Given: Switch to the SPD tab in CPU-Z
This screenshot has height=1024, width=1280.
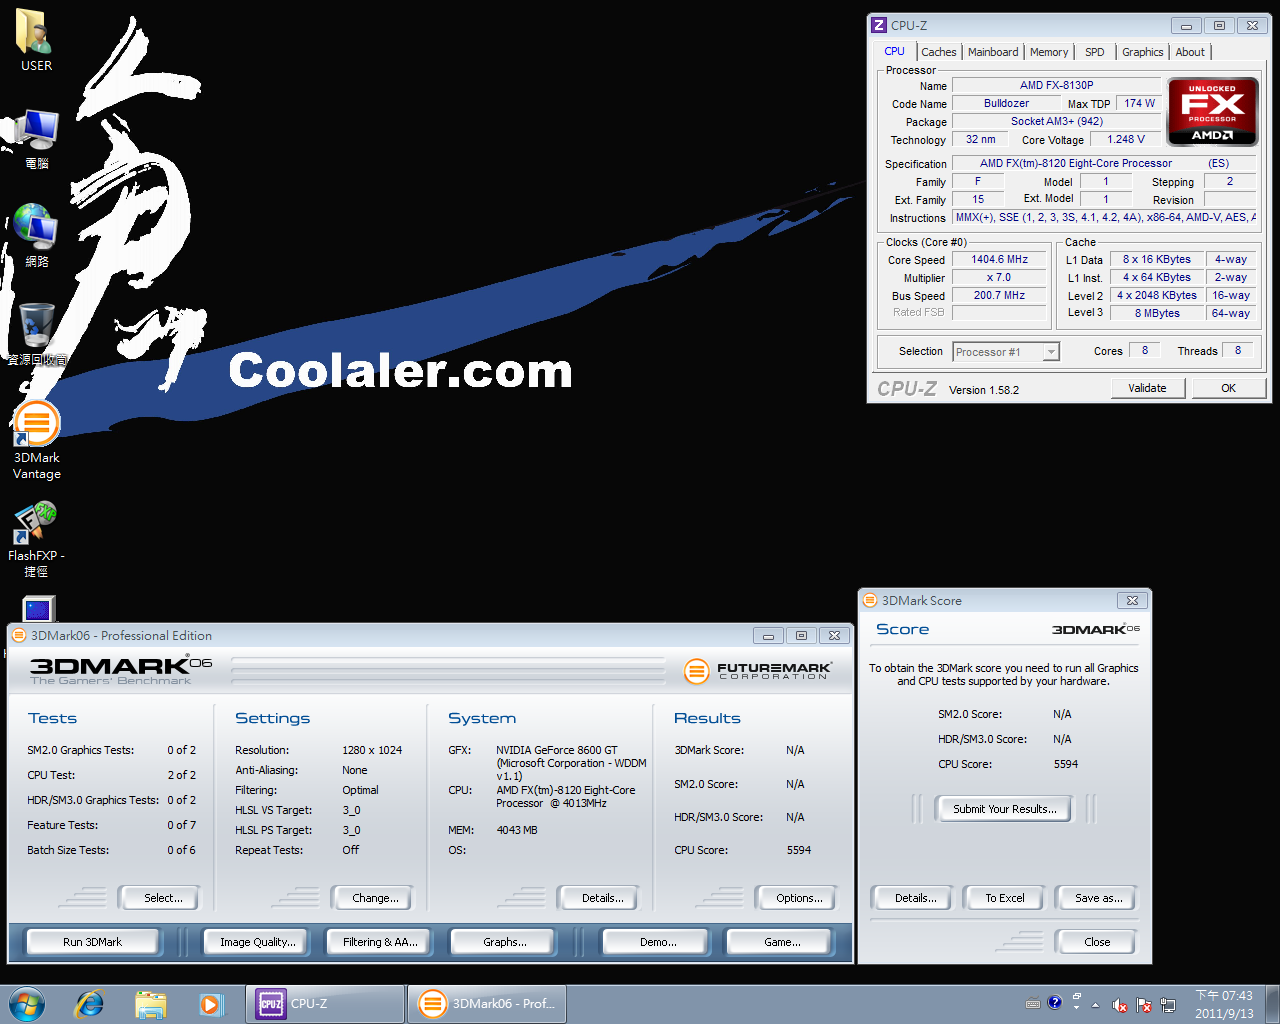Looking at the screenshot, I should (x=1095, y=52).
